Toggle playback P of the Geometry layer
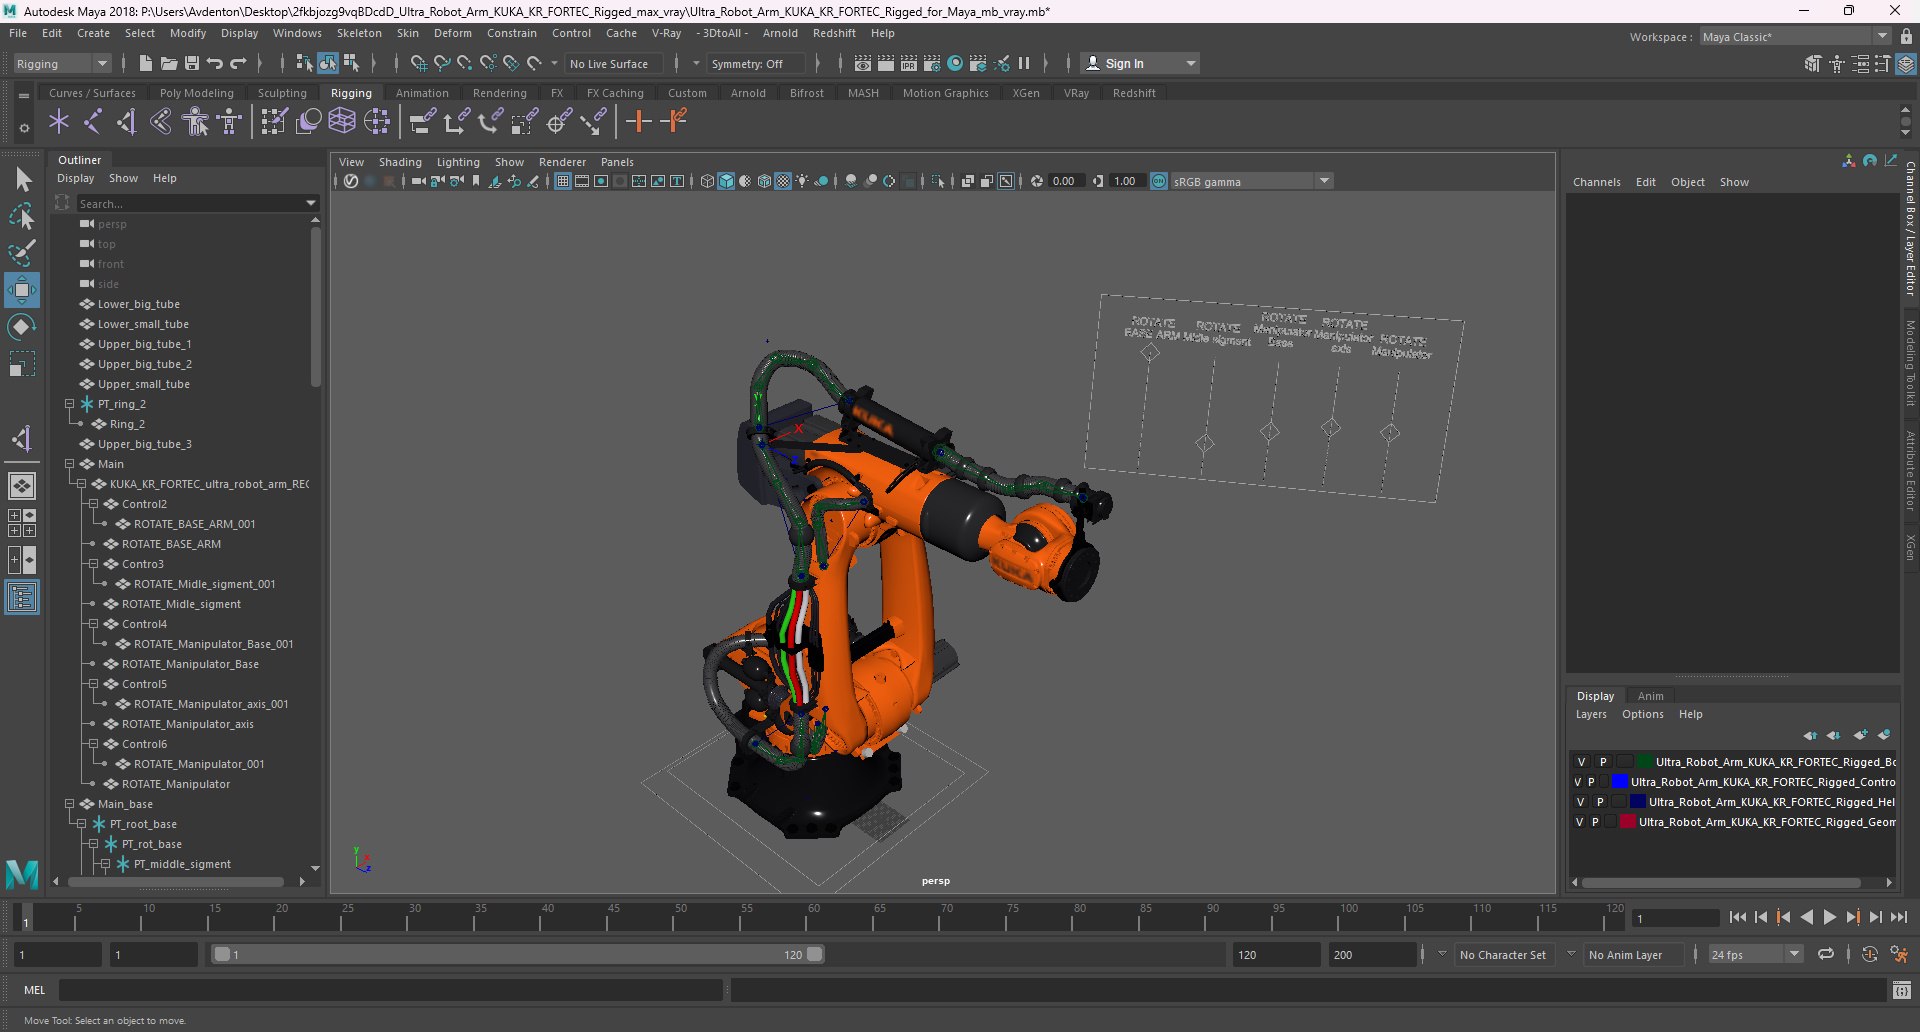 point(1595,822)
